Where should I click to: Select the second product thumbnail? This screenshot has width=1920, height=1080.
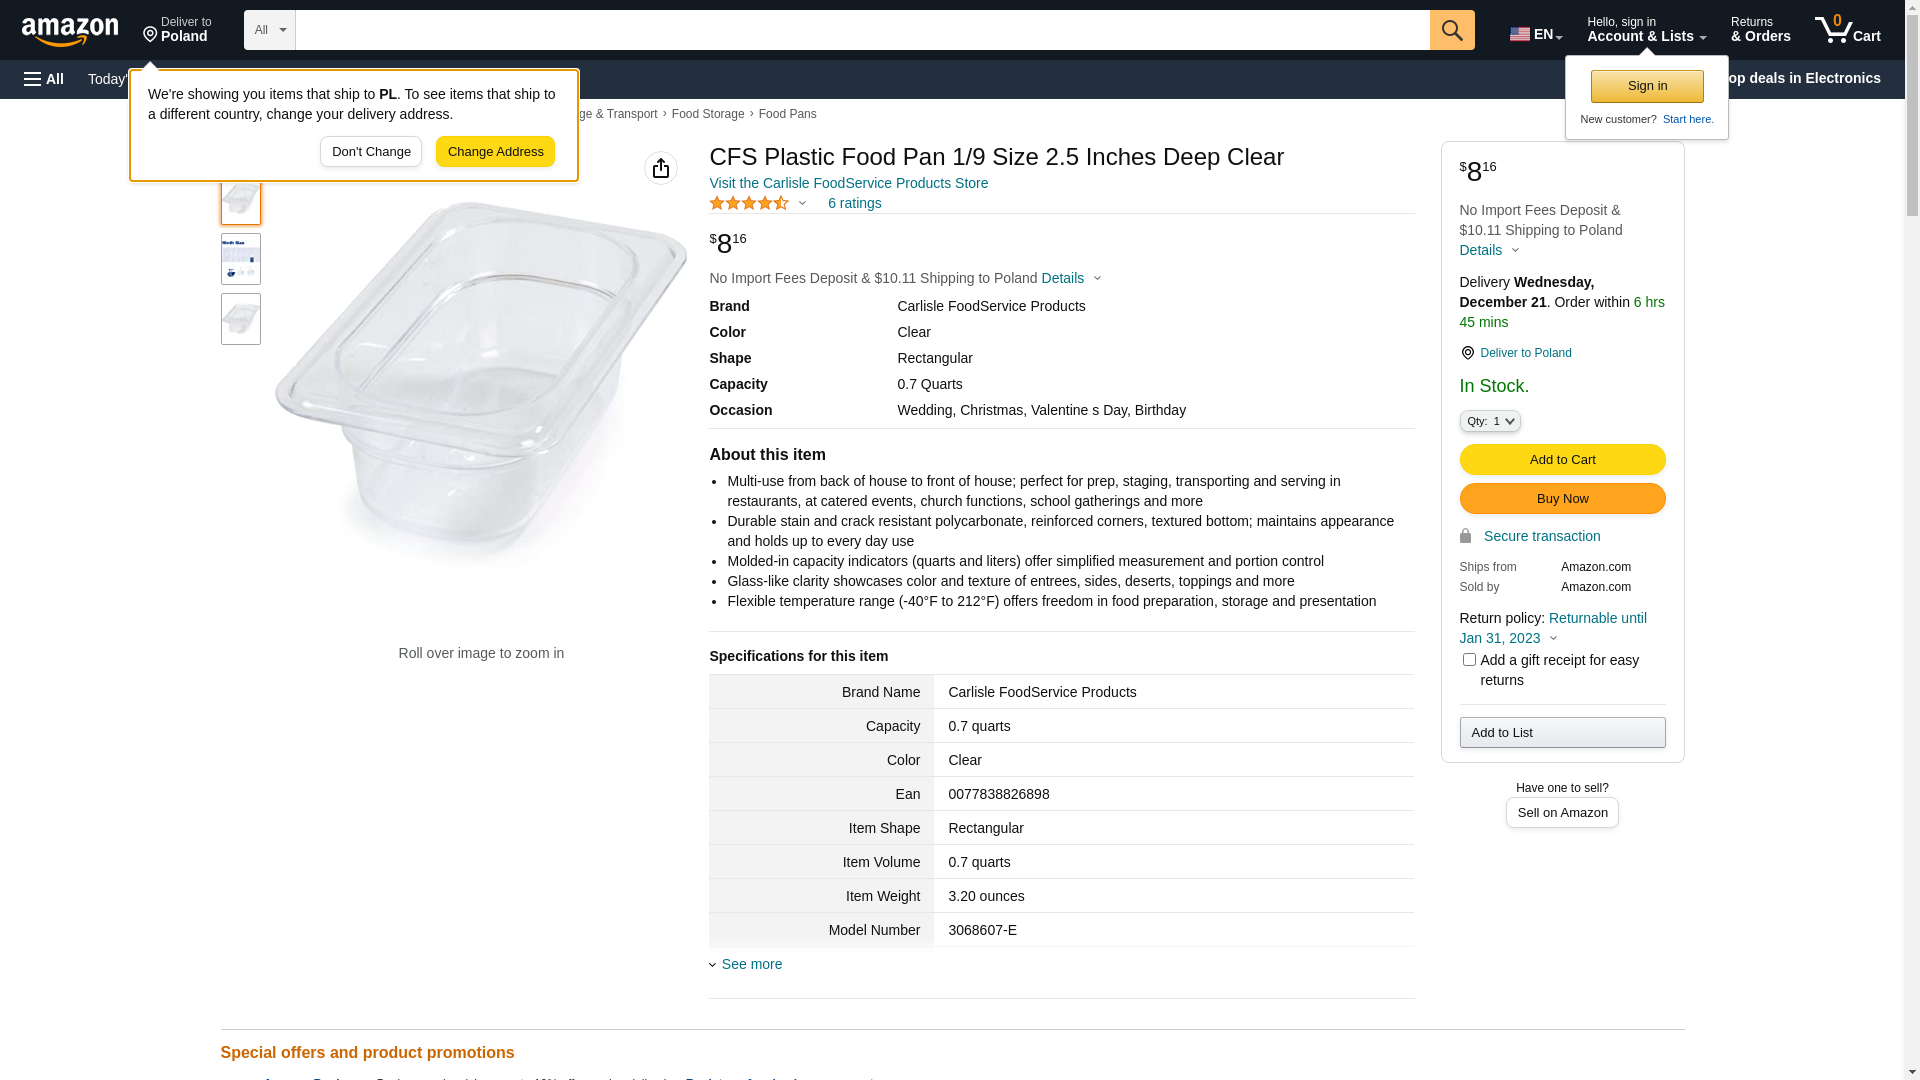(x=241, y=259)
